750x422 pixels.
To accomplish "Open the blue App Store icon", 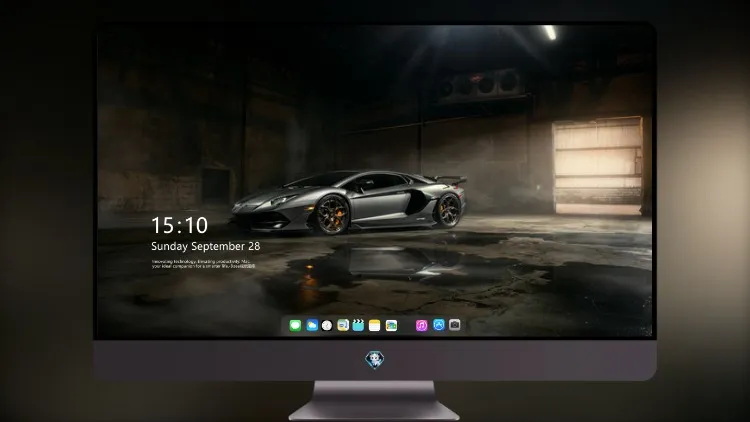I will 439,325.
